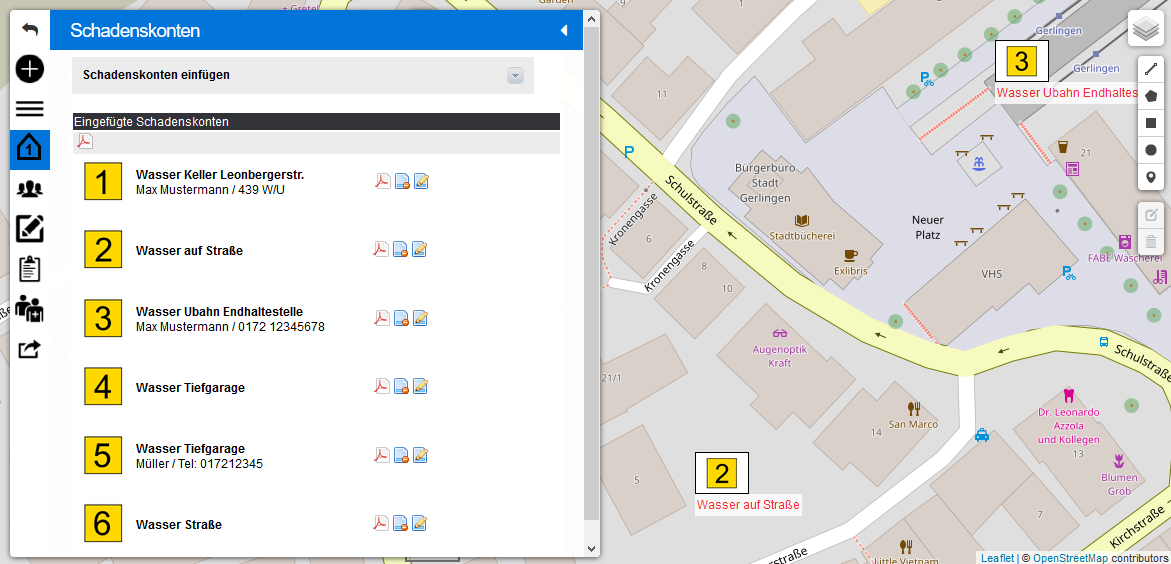1171x564 pixels.
Task: Export all Schadenskonten as PDF
Action: 85,142
